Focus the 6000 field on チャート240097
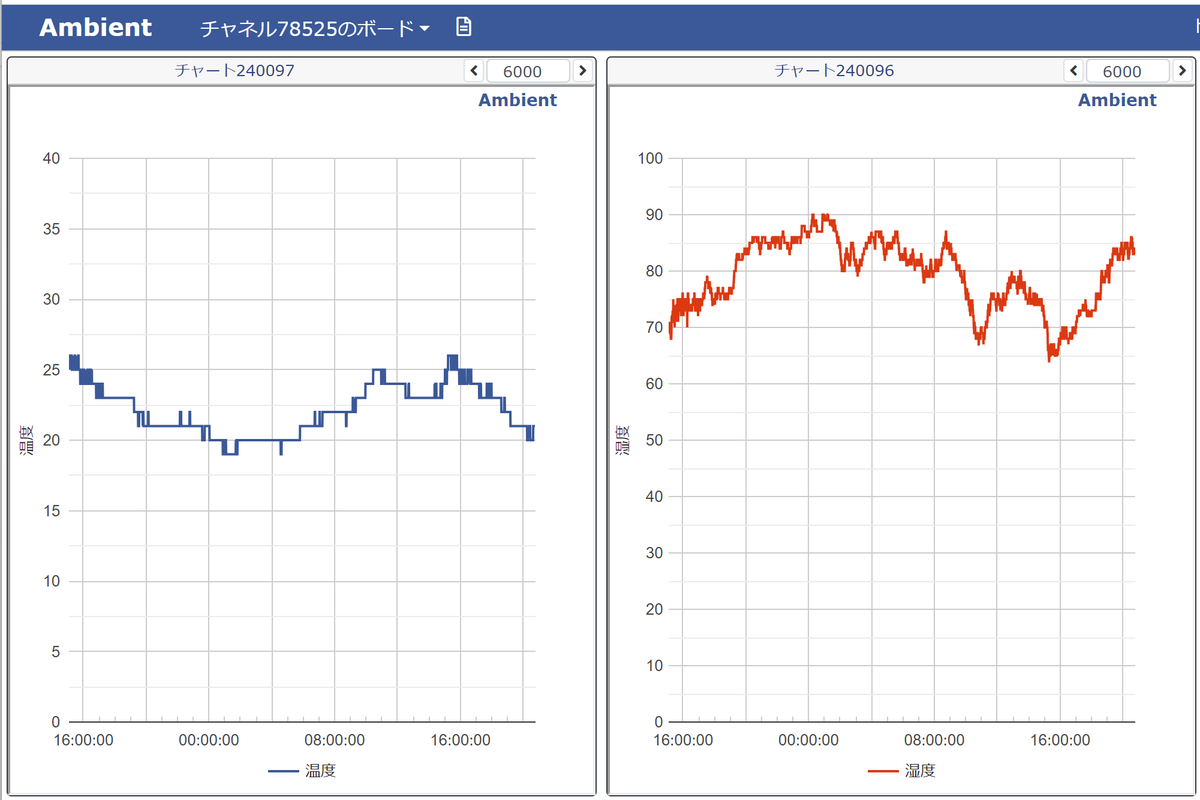 coord(527,71)
